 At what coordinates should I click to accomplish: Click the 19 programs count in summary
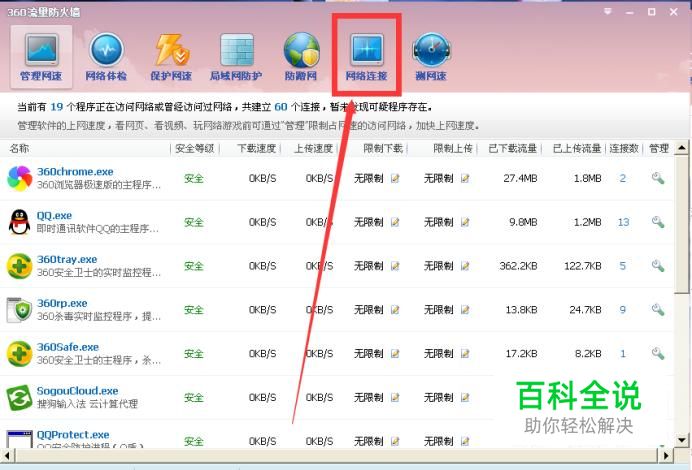pos(56,107)
